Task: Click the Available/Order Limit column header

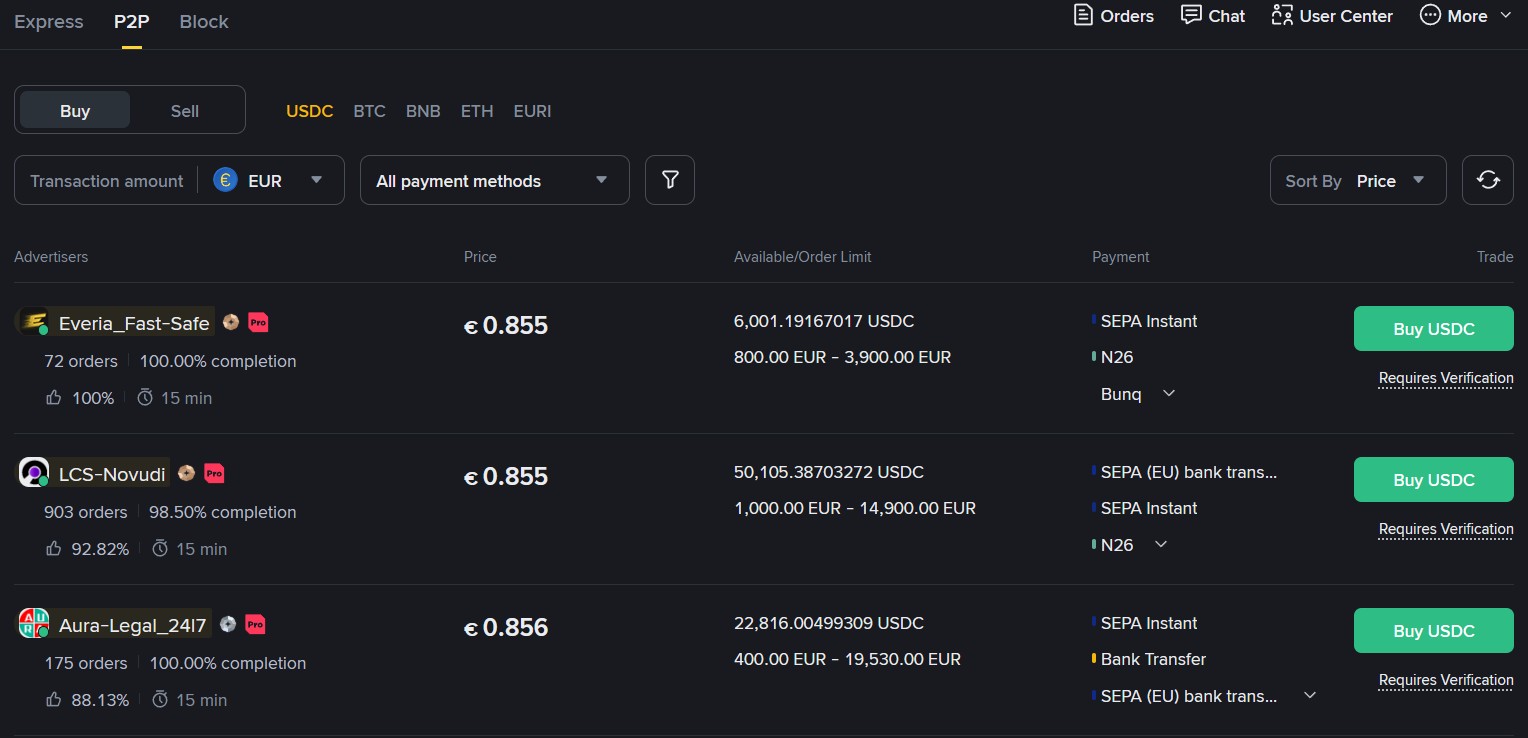Action: pos(803,257)
